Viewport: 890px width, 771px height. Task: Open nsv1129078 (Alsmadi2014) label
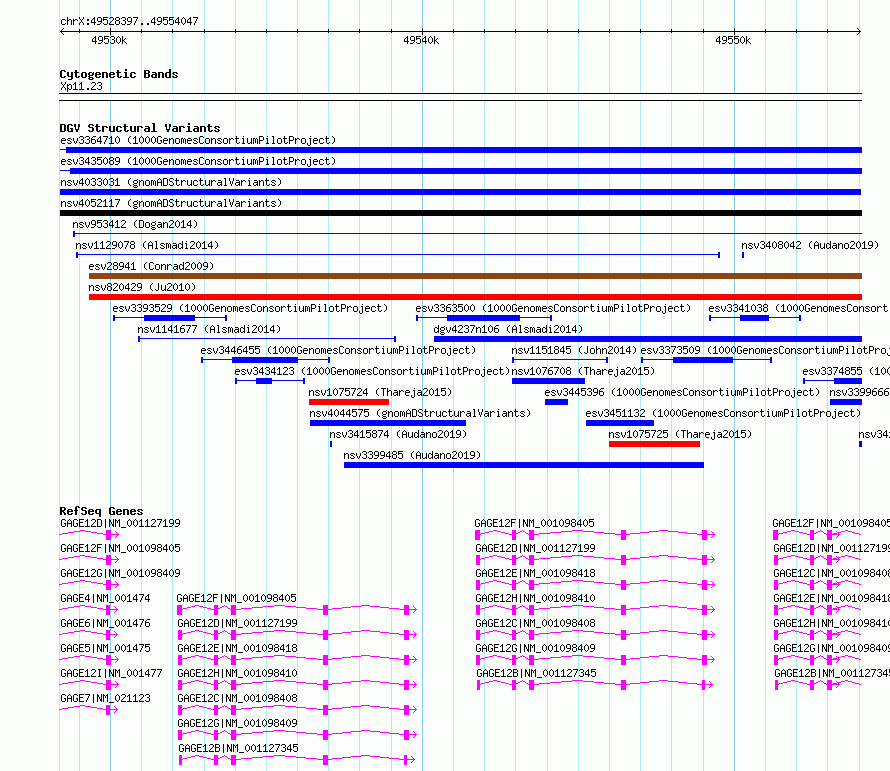pos(147,245)
